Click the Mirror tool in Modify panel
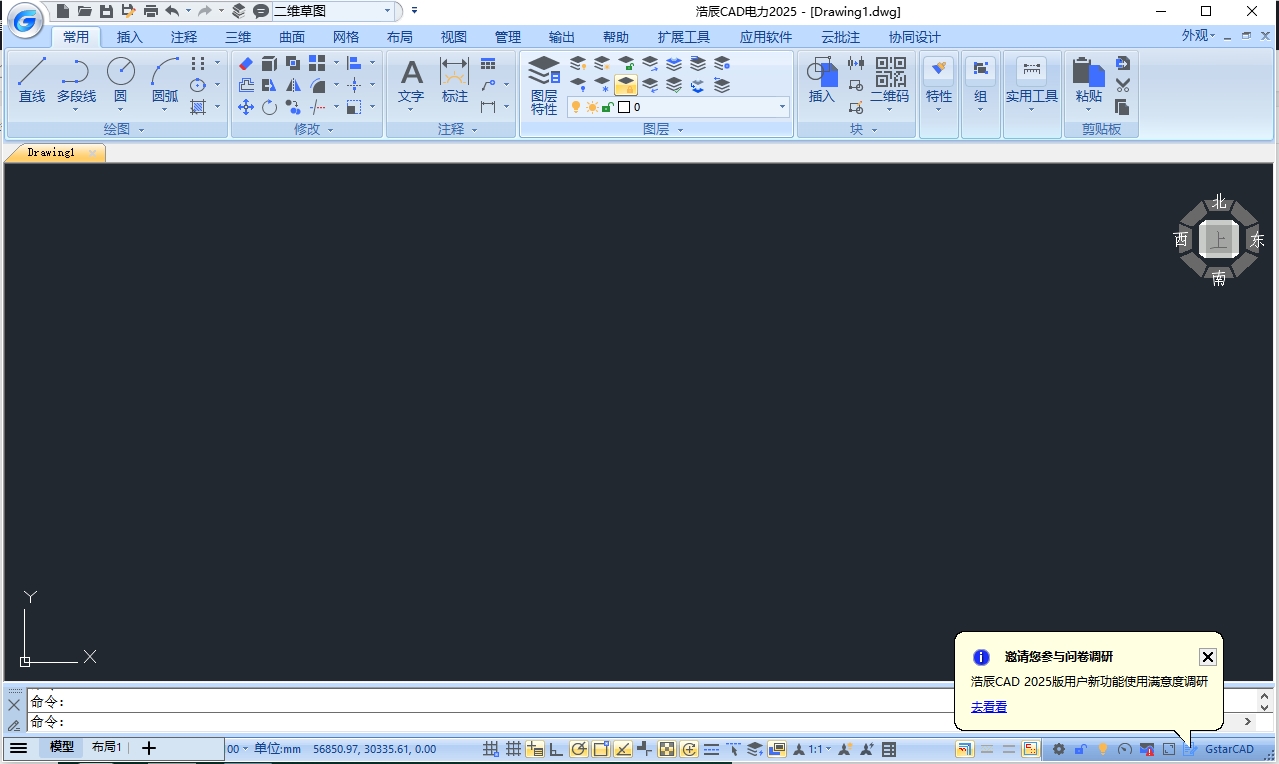1279x764 pixels. tap(294, 85)
